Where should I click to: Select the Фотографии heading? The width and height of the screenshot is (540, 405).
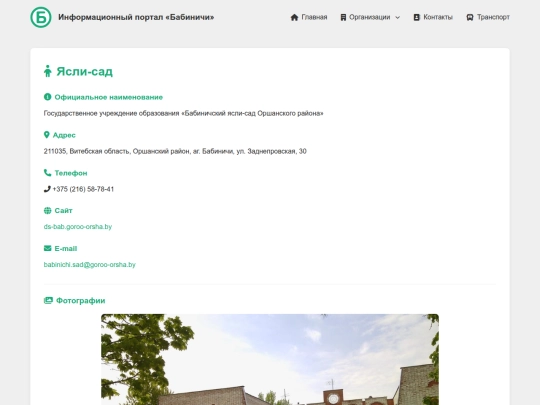tap(81, 301)
